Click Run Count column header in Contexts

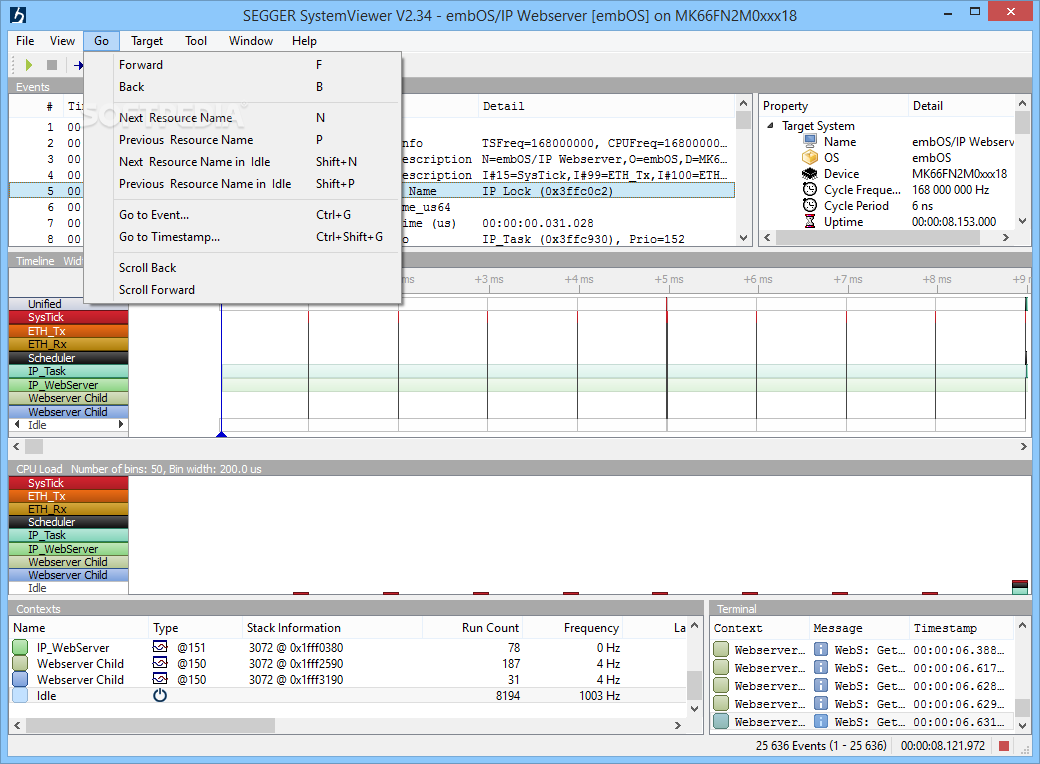(x=472, y=628)
